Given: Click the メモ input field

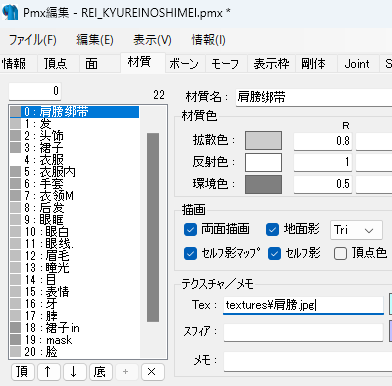Looking at the screenshot, I should coord(308,361).
